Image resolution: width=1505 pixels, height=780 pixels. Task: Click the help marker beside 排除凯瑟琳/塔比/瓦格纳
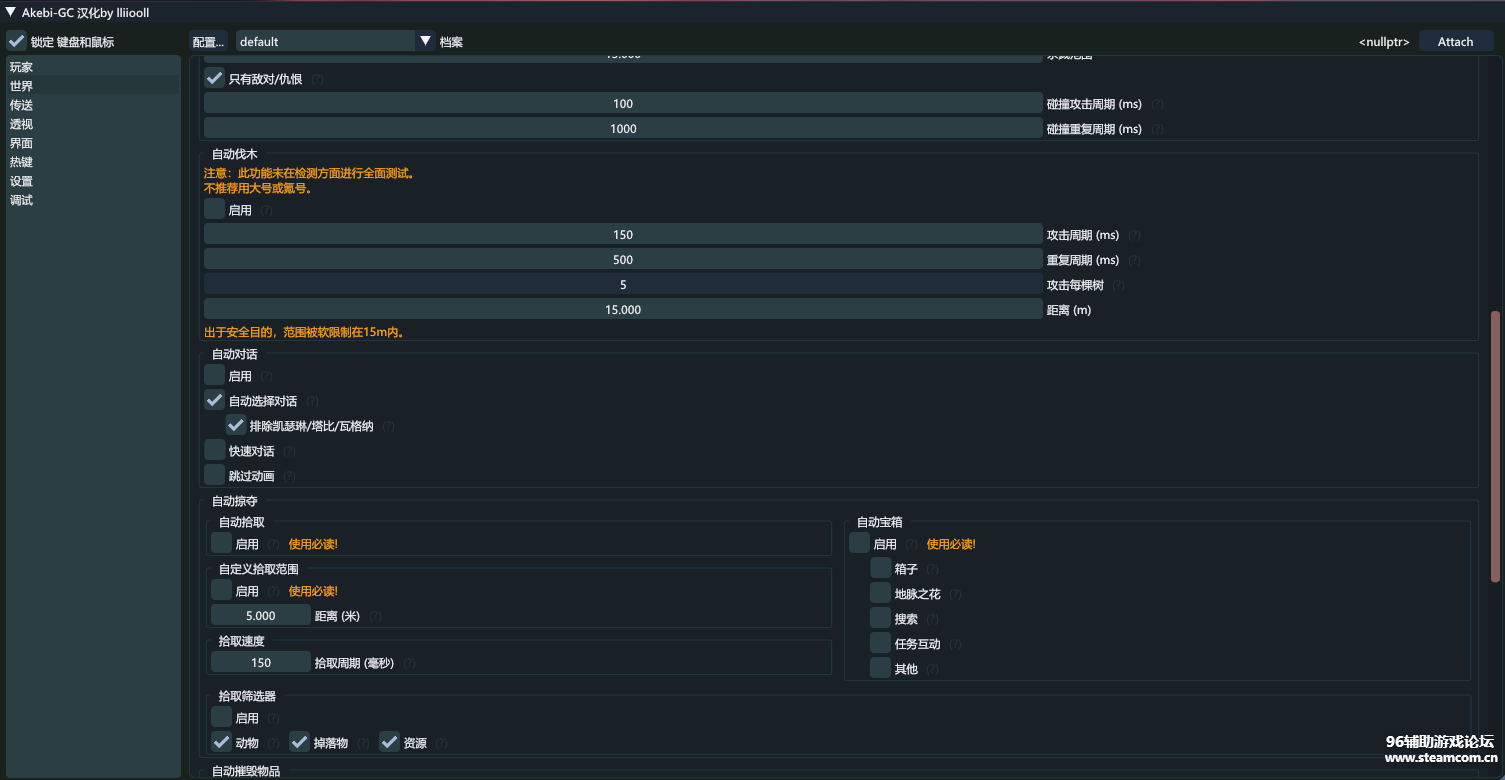tap(388, 427)
